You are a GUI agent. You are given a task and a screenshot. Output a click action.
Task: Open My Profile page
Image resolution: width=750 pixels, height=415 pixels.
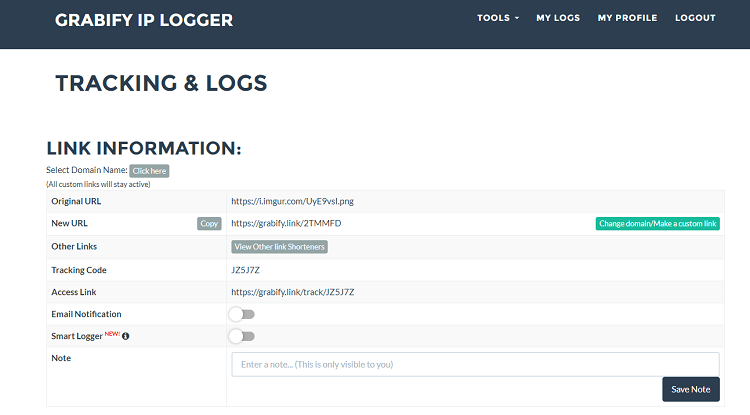click(627, 18)
